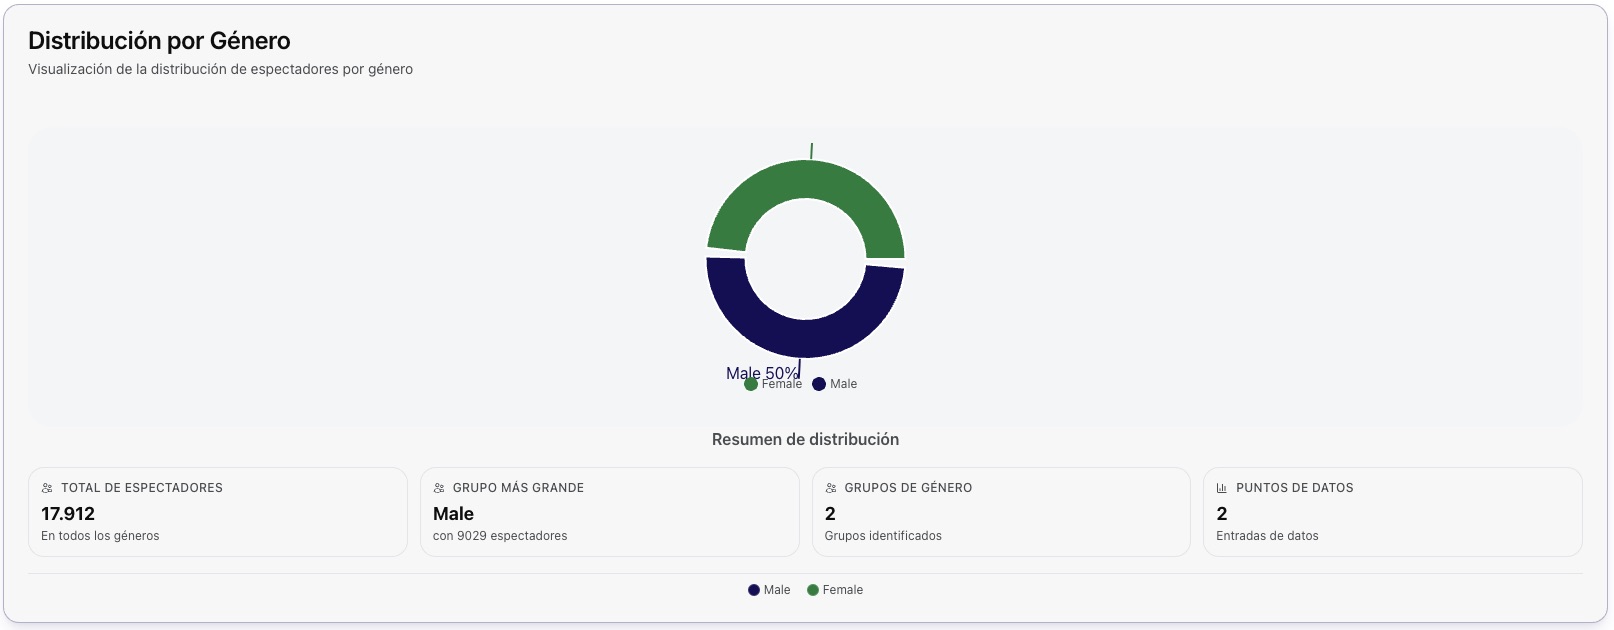Viewport: 1614px width, 630px height.
Task: Click the "Entradas de datos" caption
Action: (1267, 536)
